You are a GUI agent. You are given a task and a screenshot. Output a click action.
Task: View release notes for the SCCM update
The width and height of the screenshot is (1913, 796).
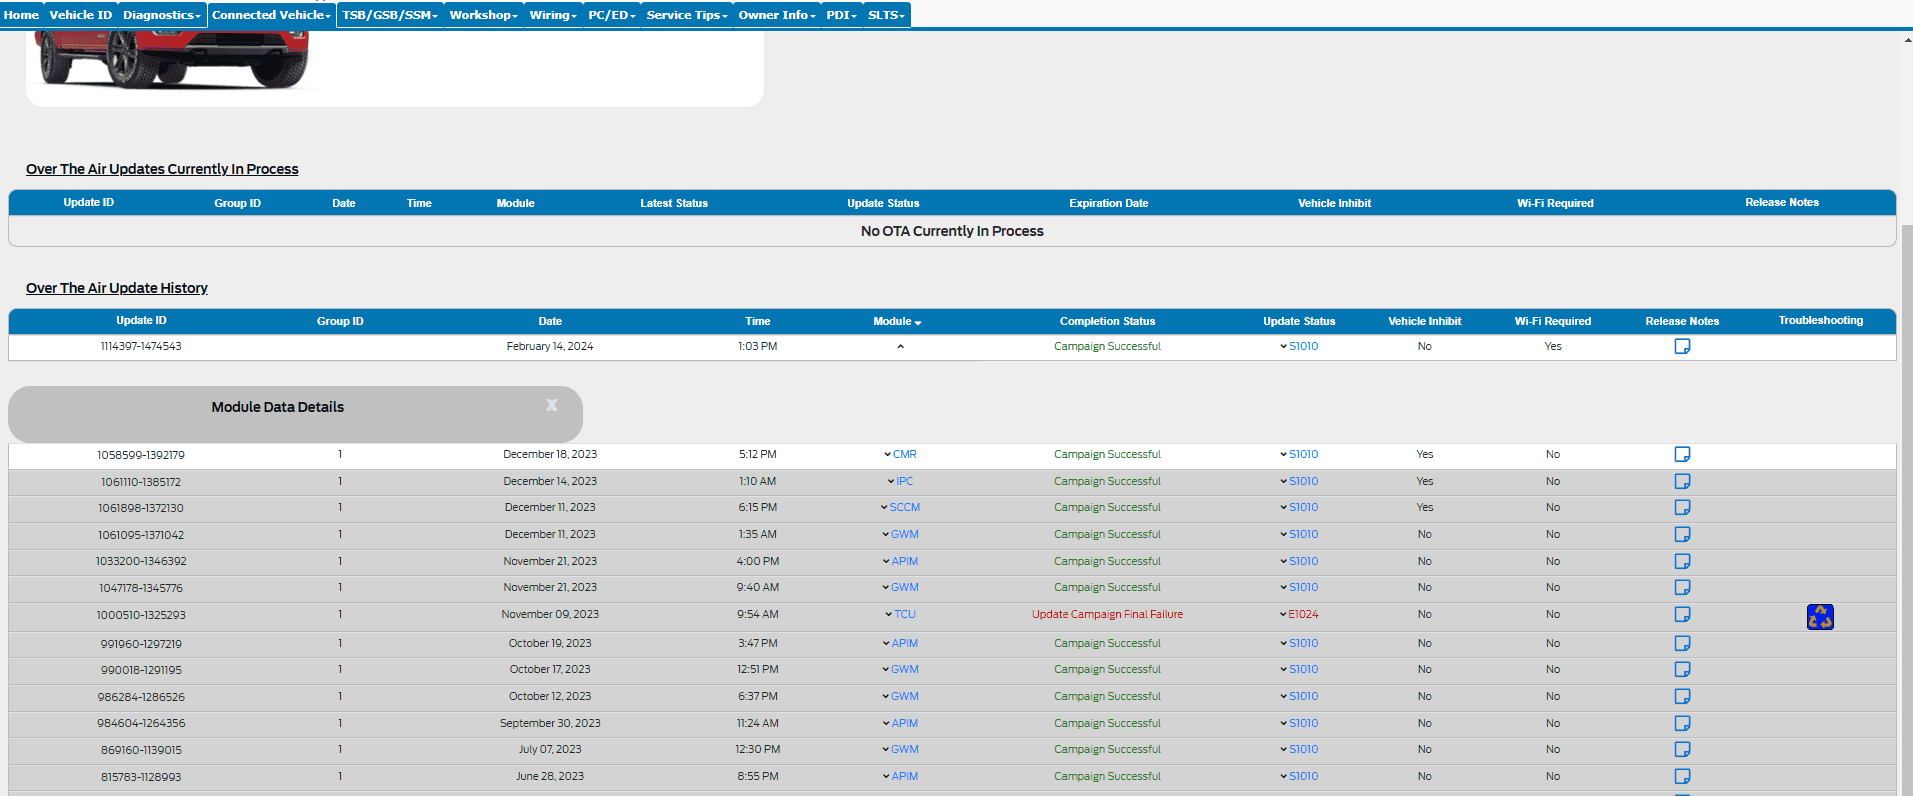pyautogui.click(x=1682, y=508)
